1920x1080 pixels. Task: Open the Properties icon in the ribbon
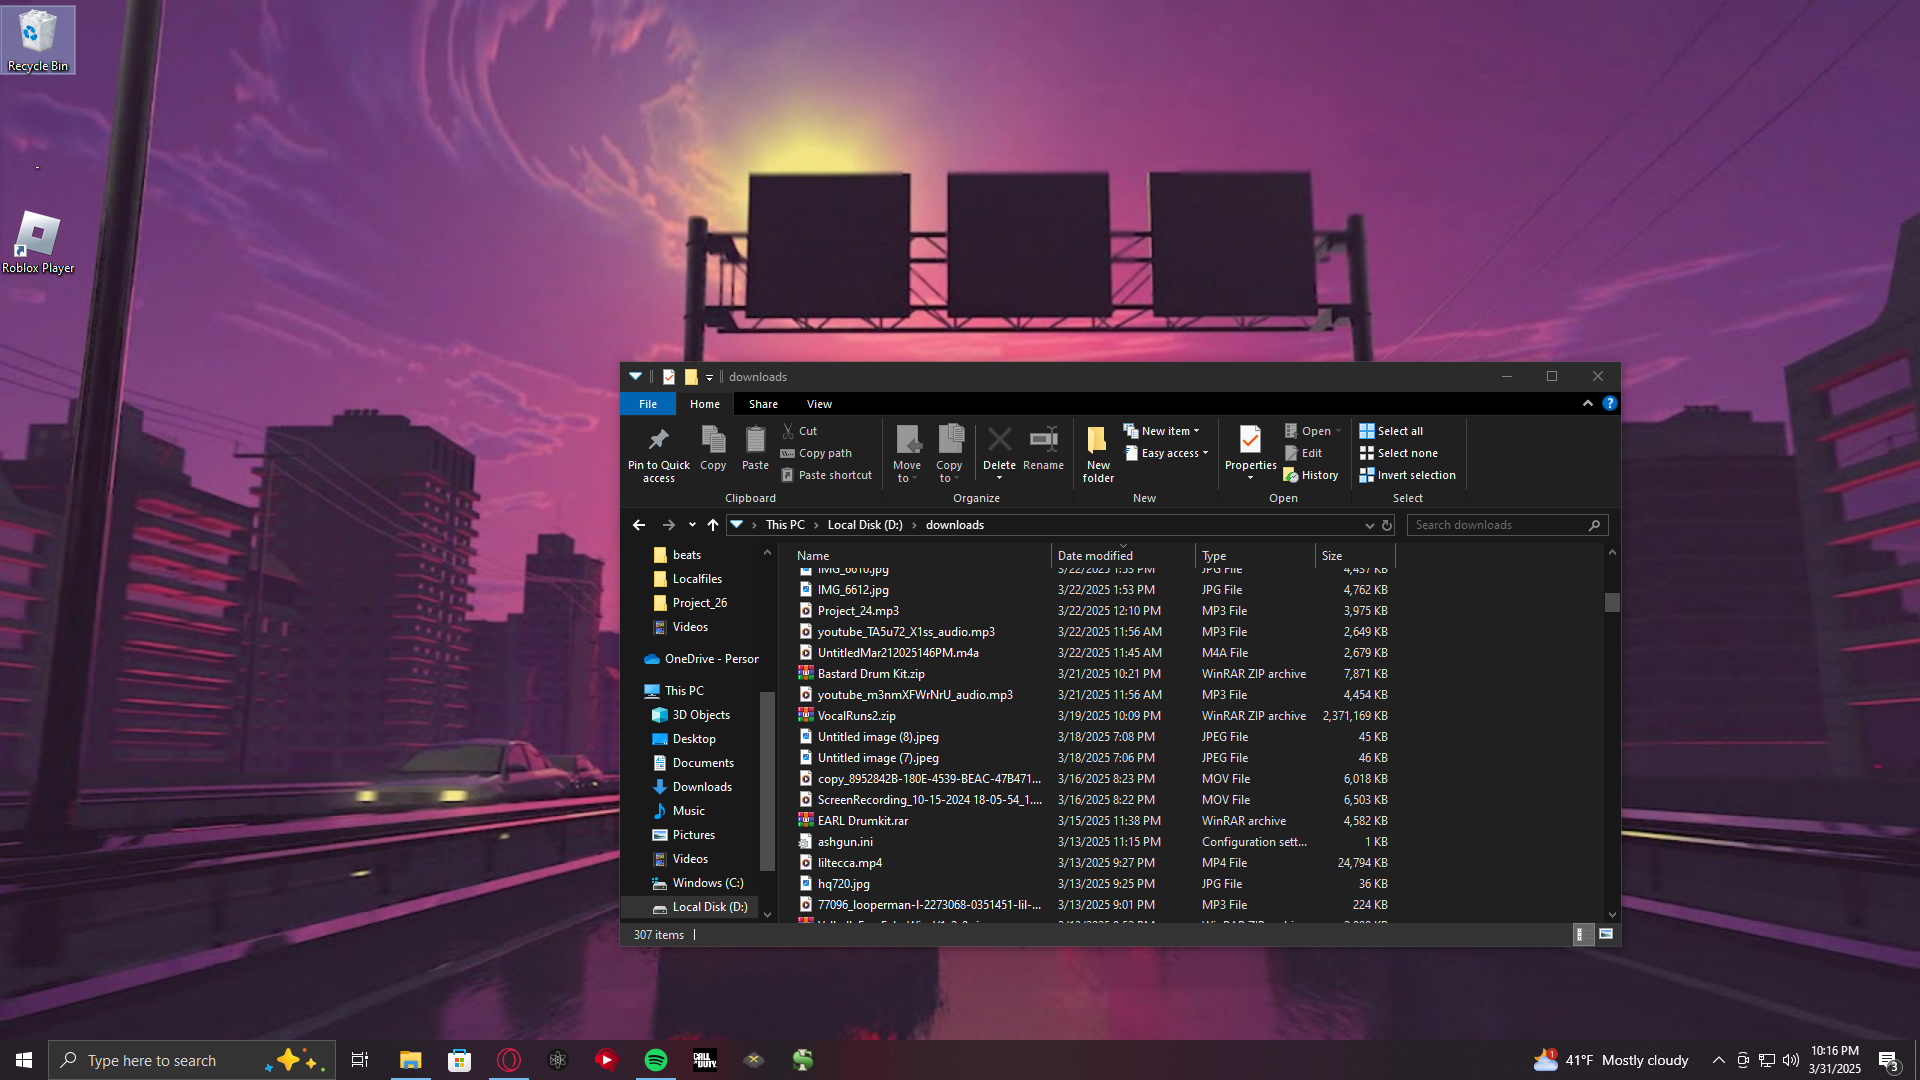click(x=1250, y=441)
